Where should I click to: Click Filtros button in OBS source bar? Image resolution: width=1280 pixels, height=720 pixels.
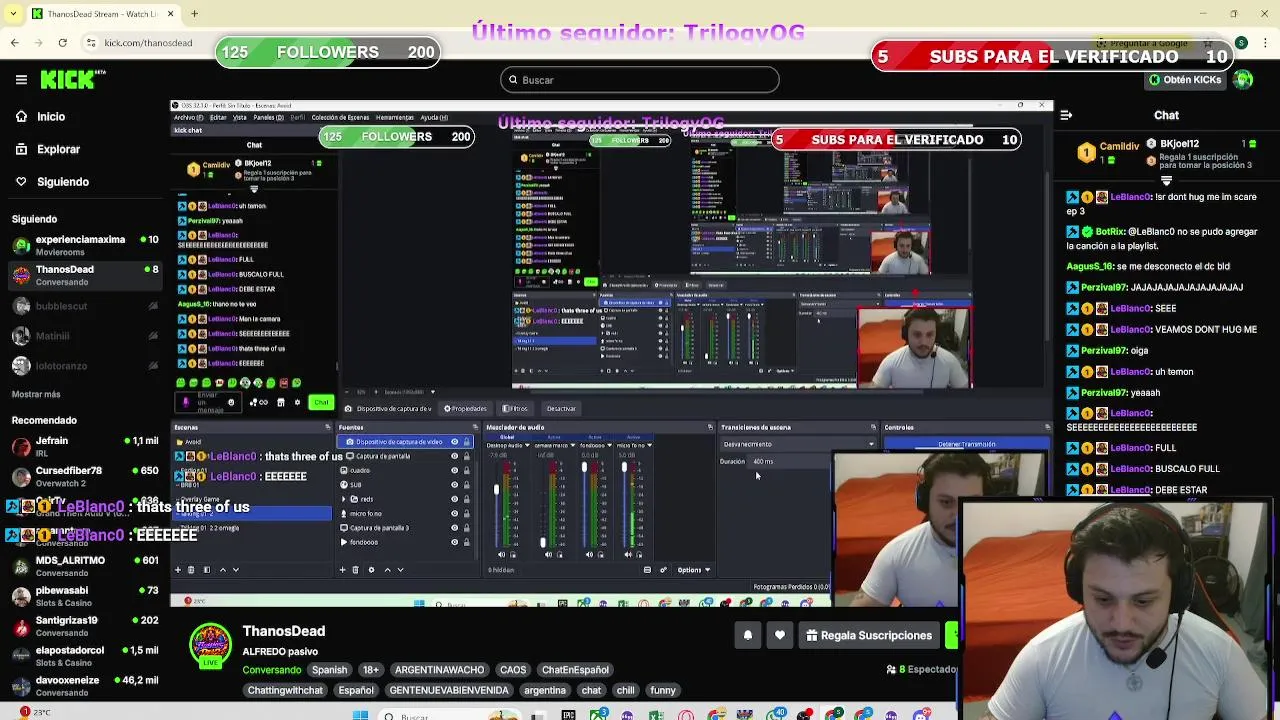tap(515, 408)
